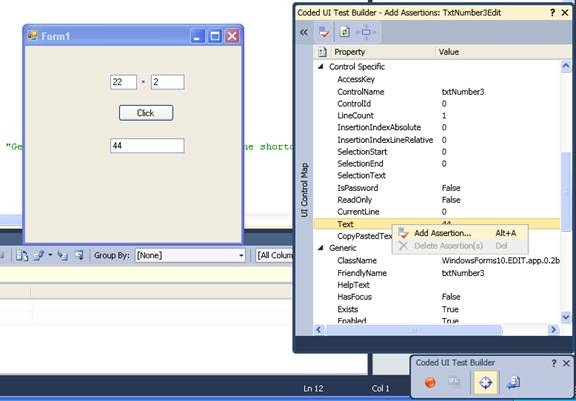The width and height of the screenshot is (576, 401).
Task: Select the SelectionStart property row
Action: (437, 152)
